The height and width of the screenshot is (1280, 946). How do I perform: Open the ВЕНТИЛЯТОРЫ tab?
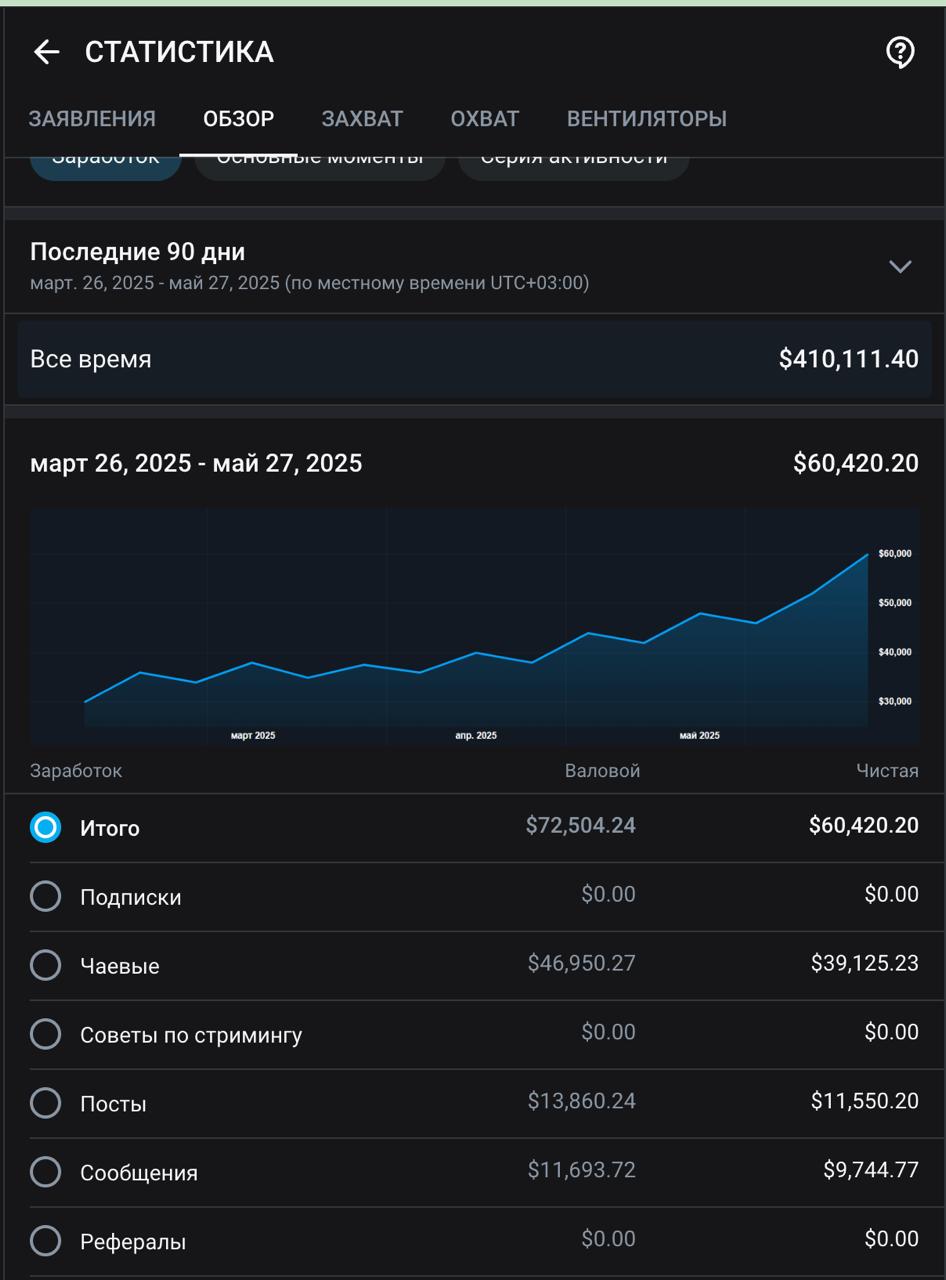point(647,119)
